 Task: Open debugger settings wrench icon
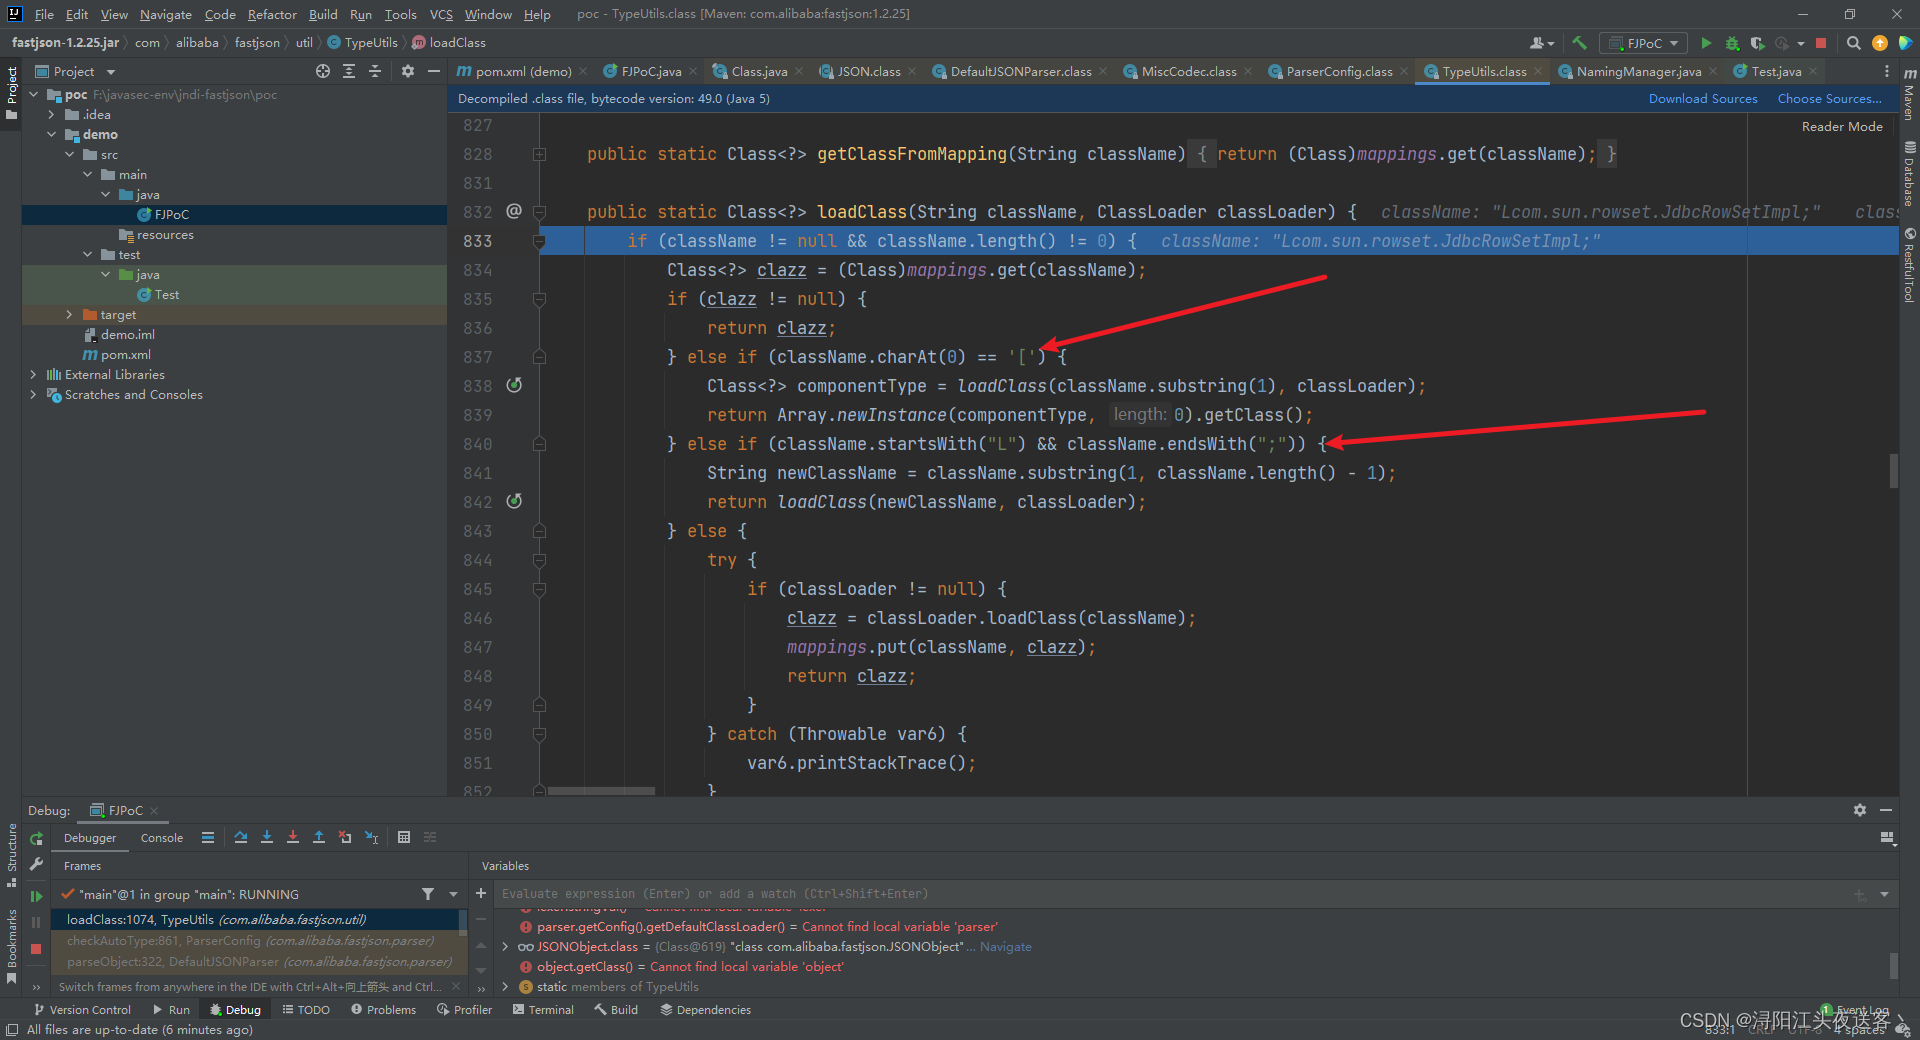[36, 863]
